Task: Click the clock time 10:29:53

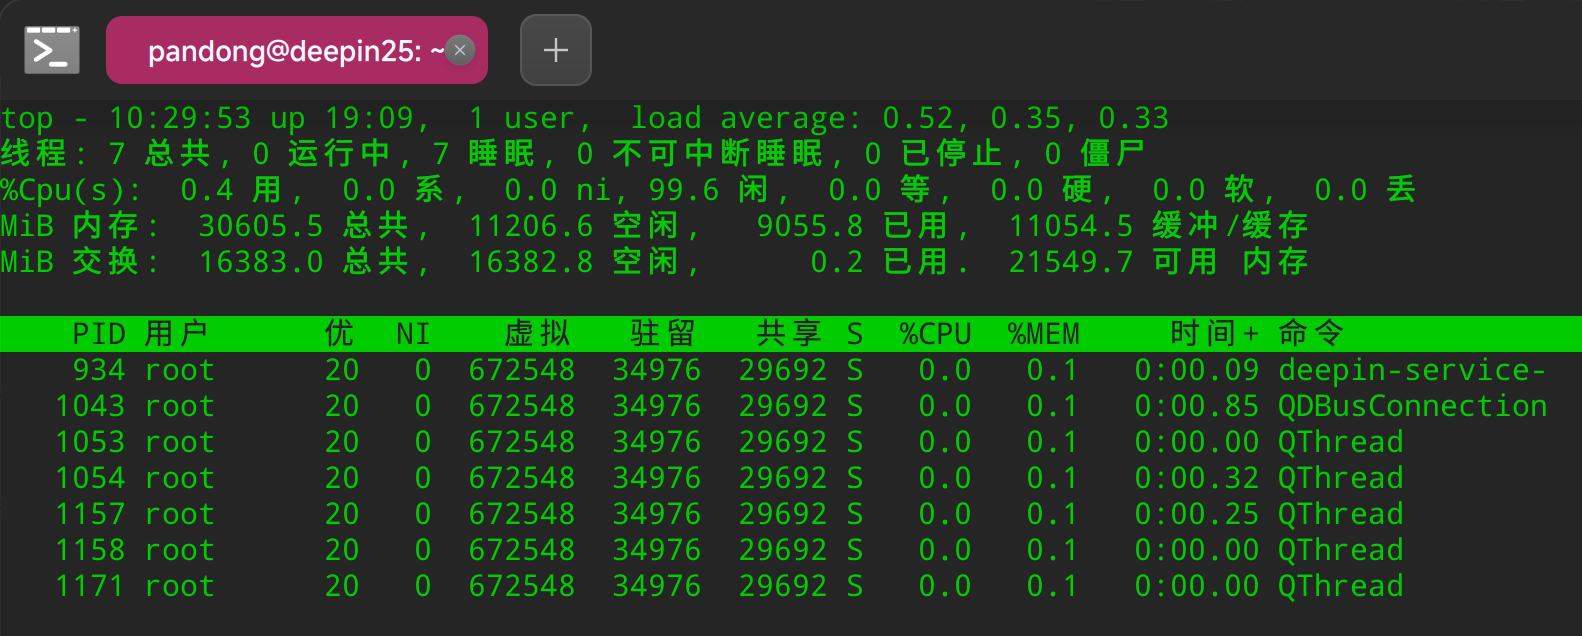Action: [x=180, y=118]
